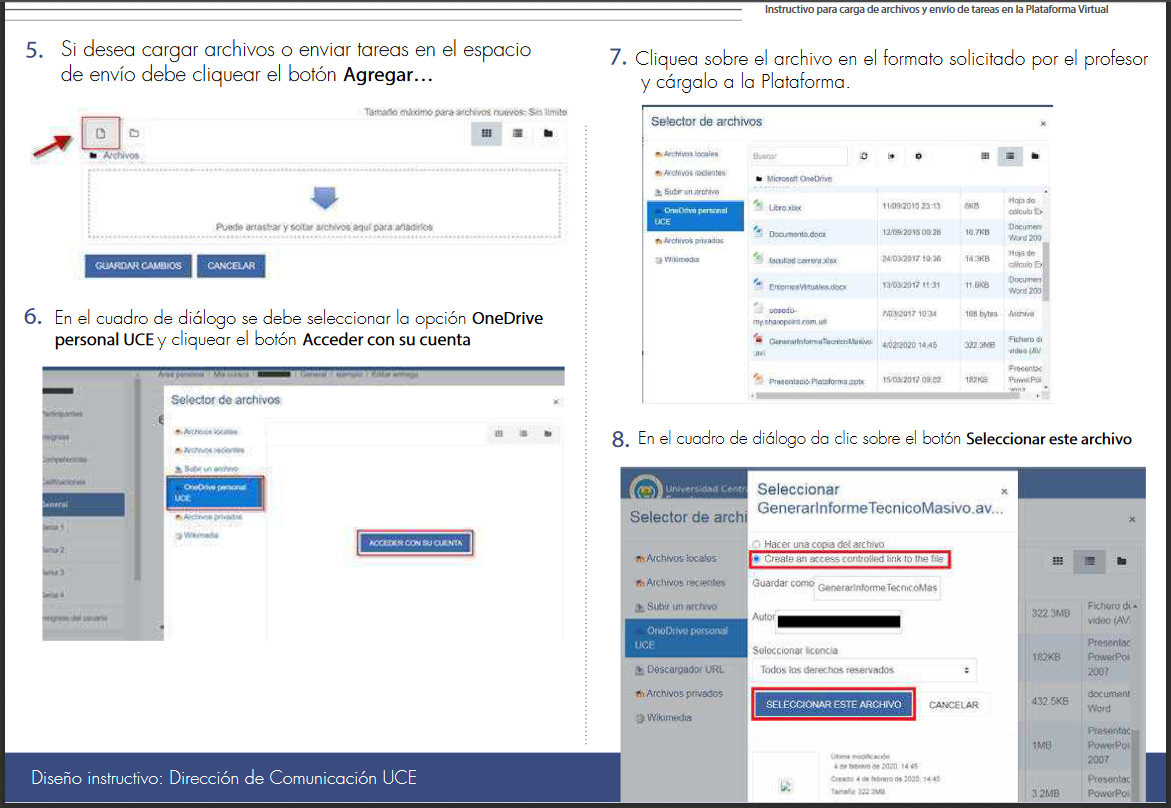This screenshot has height=808, width=1171.
Task: Select 'Create an access controlled link' radio option
Action: (x=757, y=559)
